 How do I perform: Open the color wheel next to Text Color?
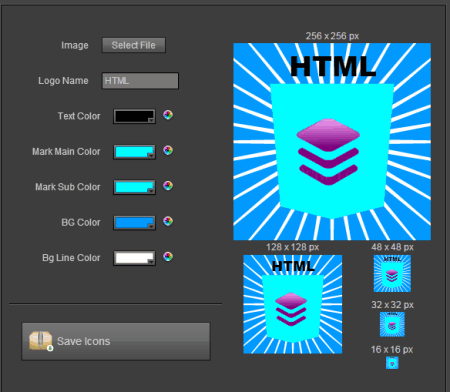(168, 115)
